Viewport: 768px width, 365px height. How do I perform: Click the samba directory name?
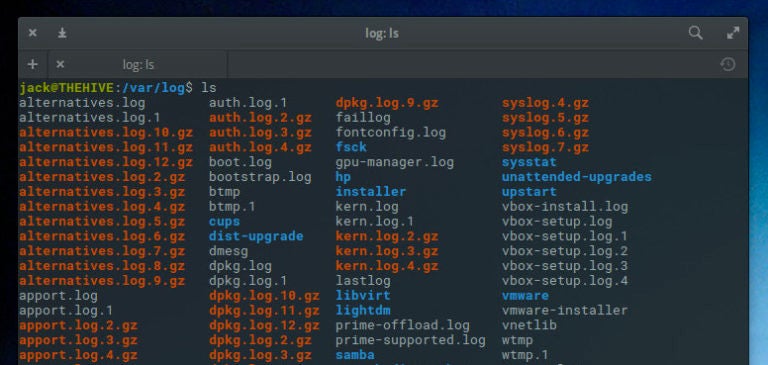point(355,355)
